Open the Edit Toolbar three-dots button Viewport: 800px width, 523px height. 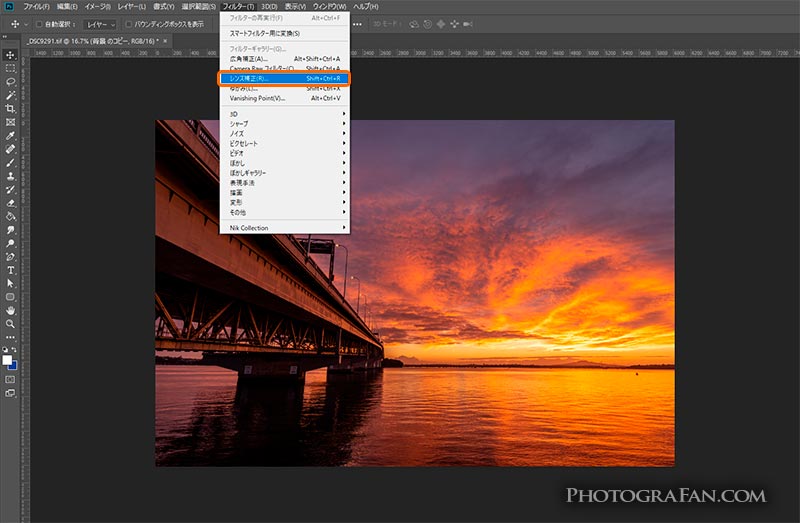point(10,337)
